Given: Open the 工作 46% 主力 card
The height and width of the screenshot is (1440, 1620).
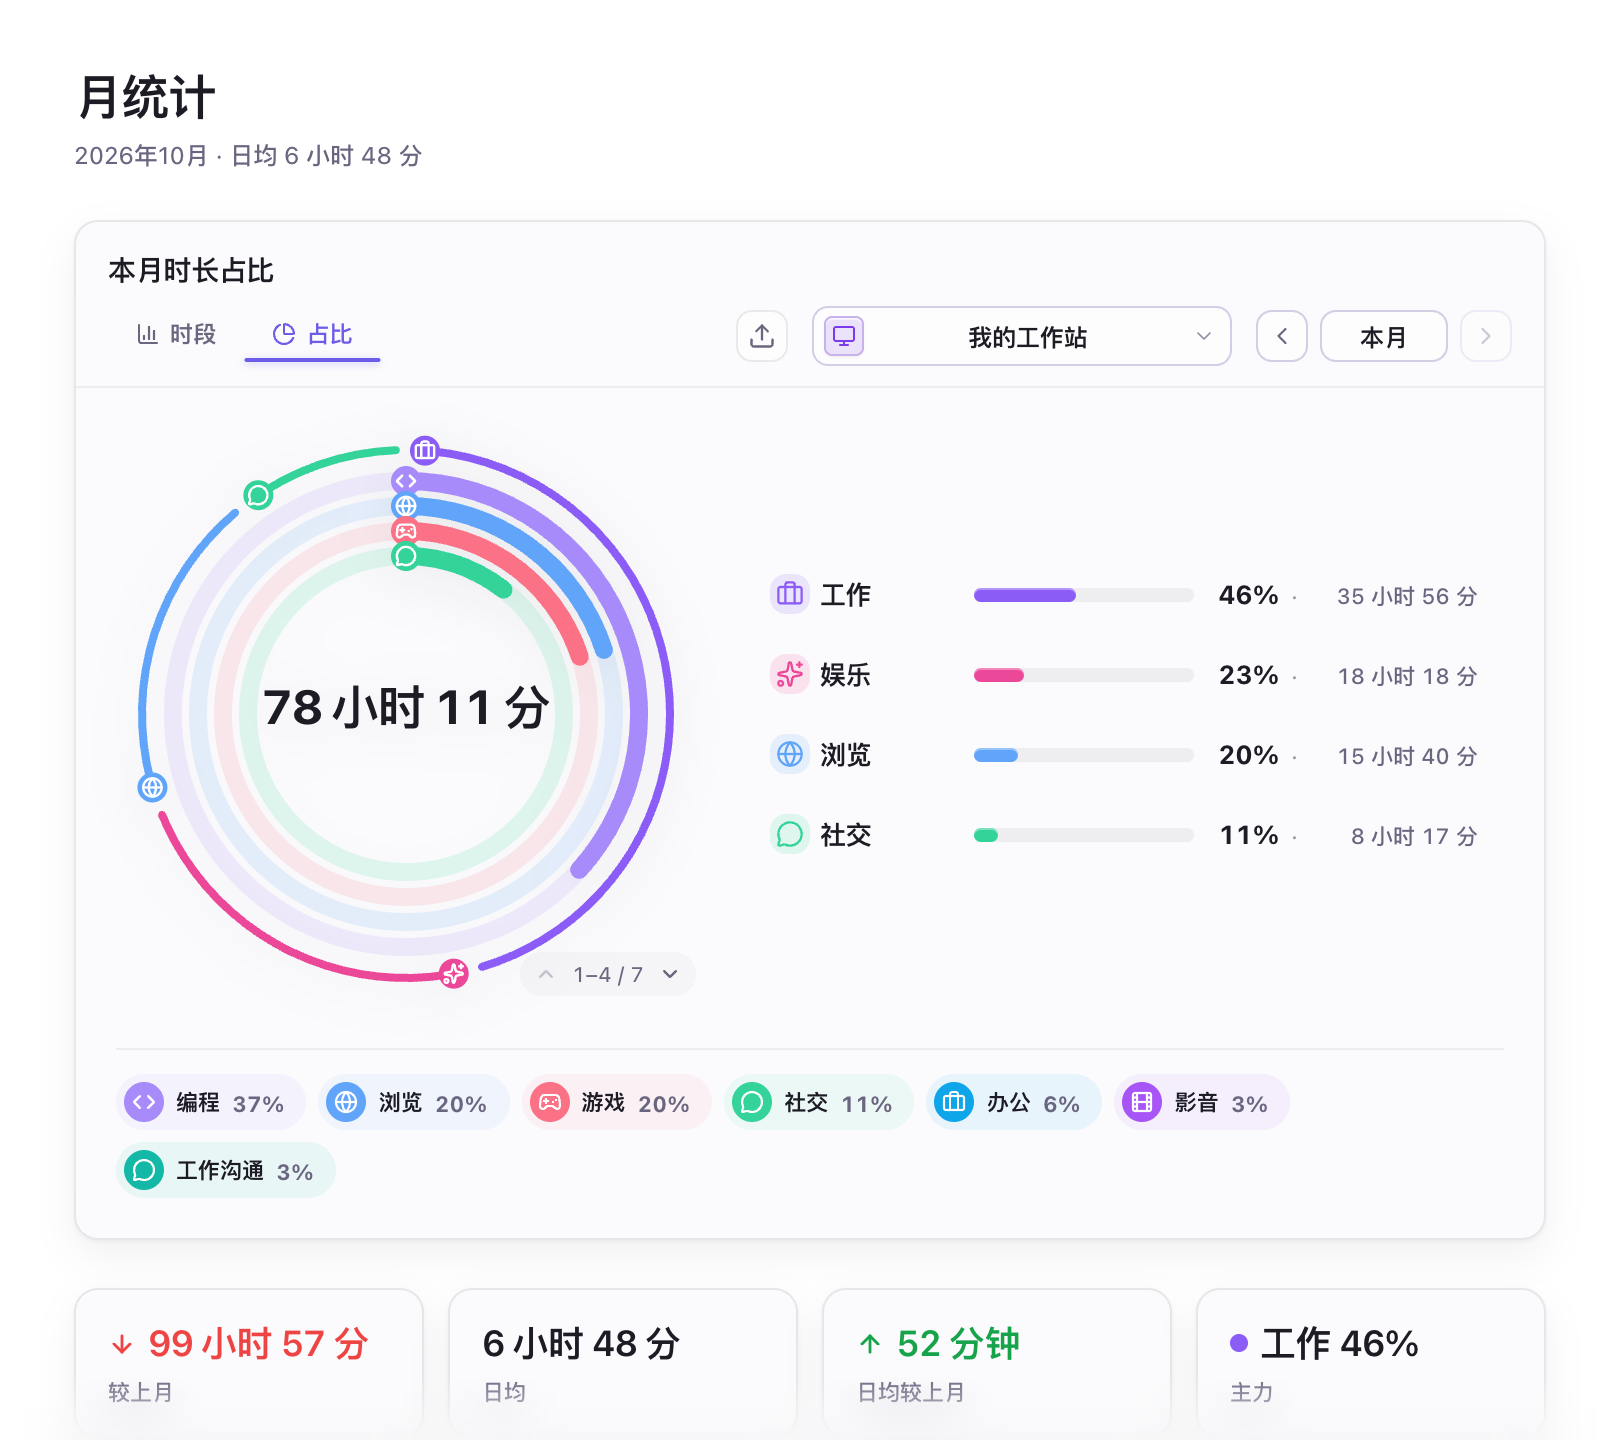Looking at the screenshot, I should coord(1371,1364).
